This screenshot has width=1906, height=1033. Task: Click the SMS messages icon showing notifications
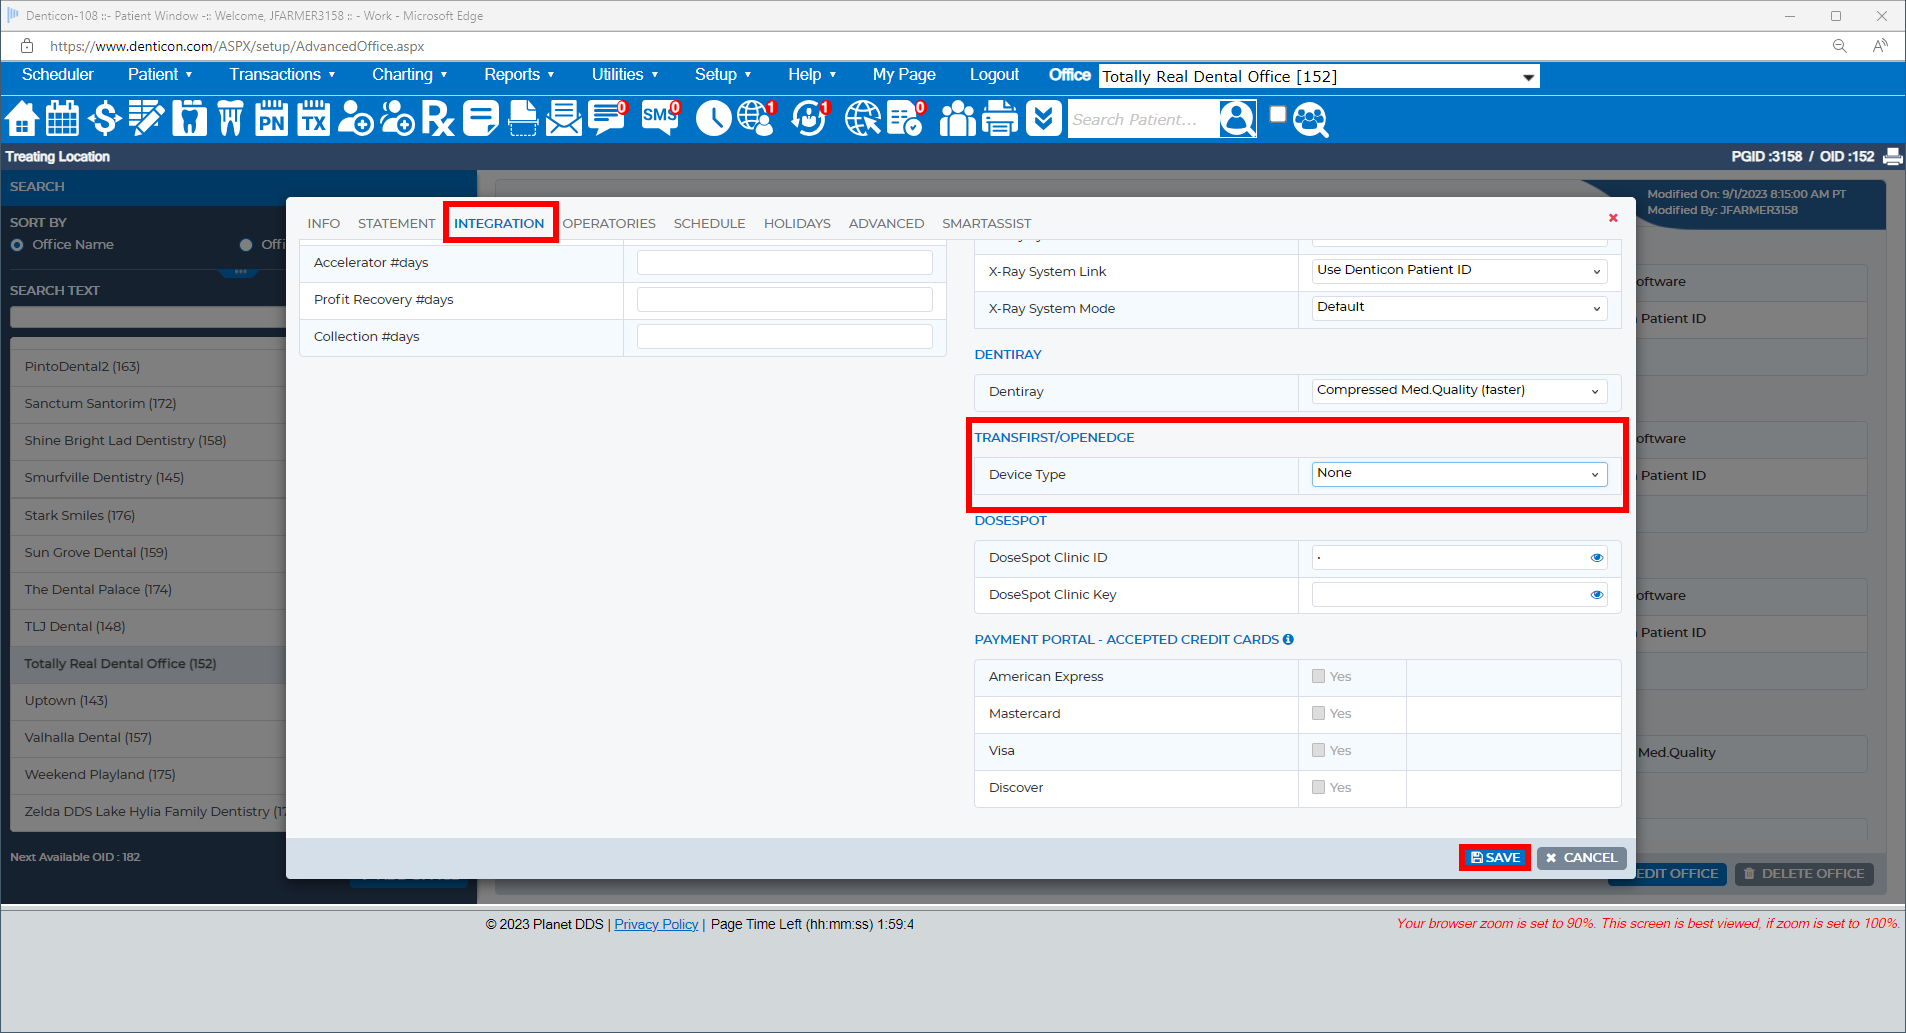click(659, 119)
